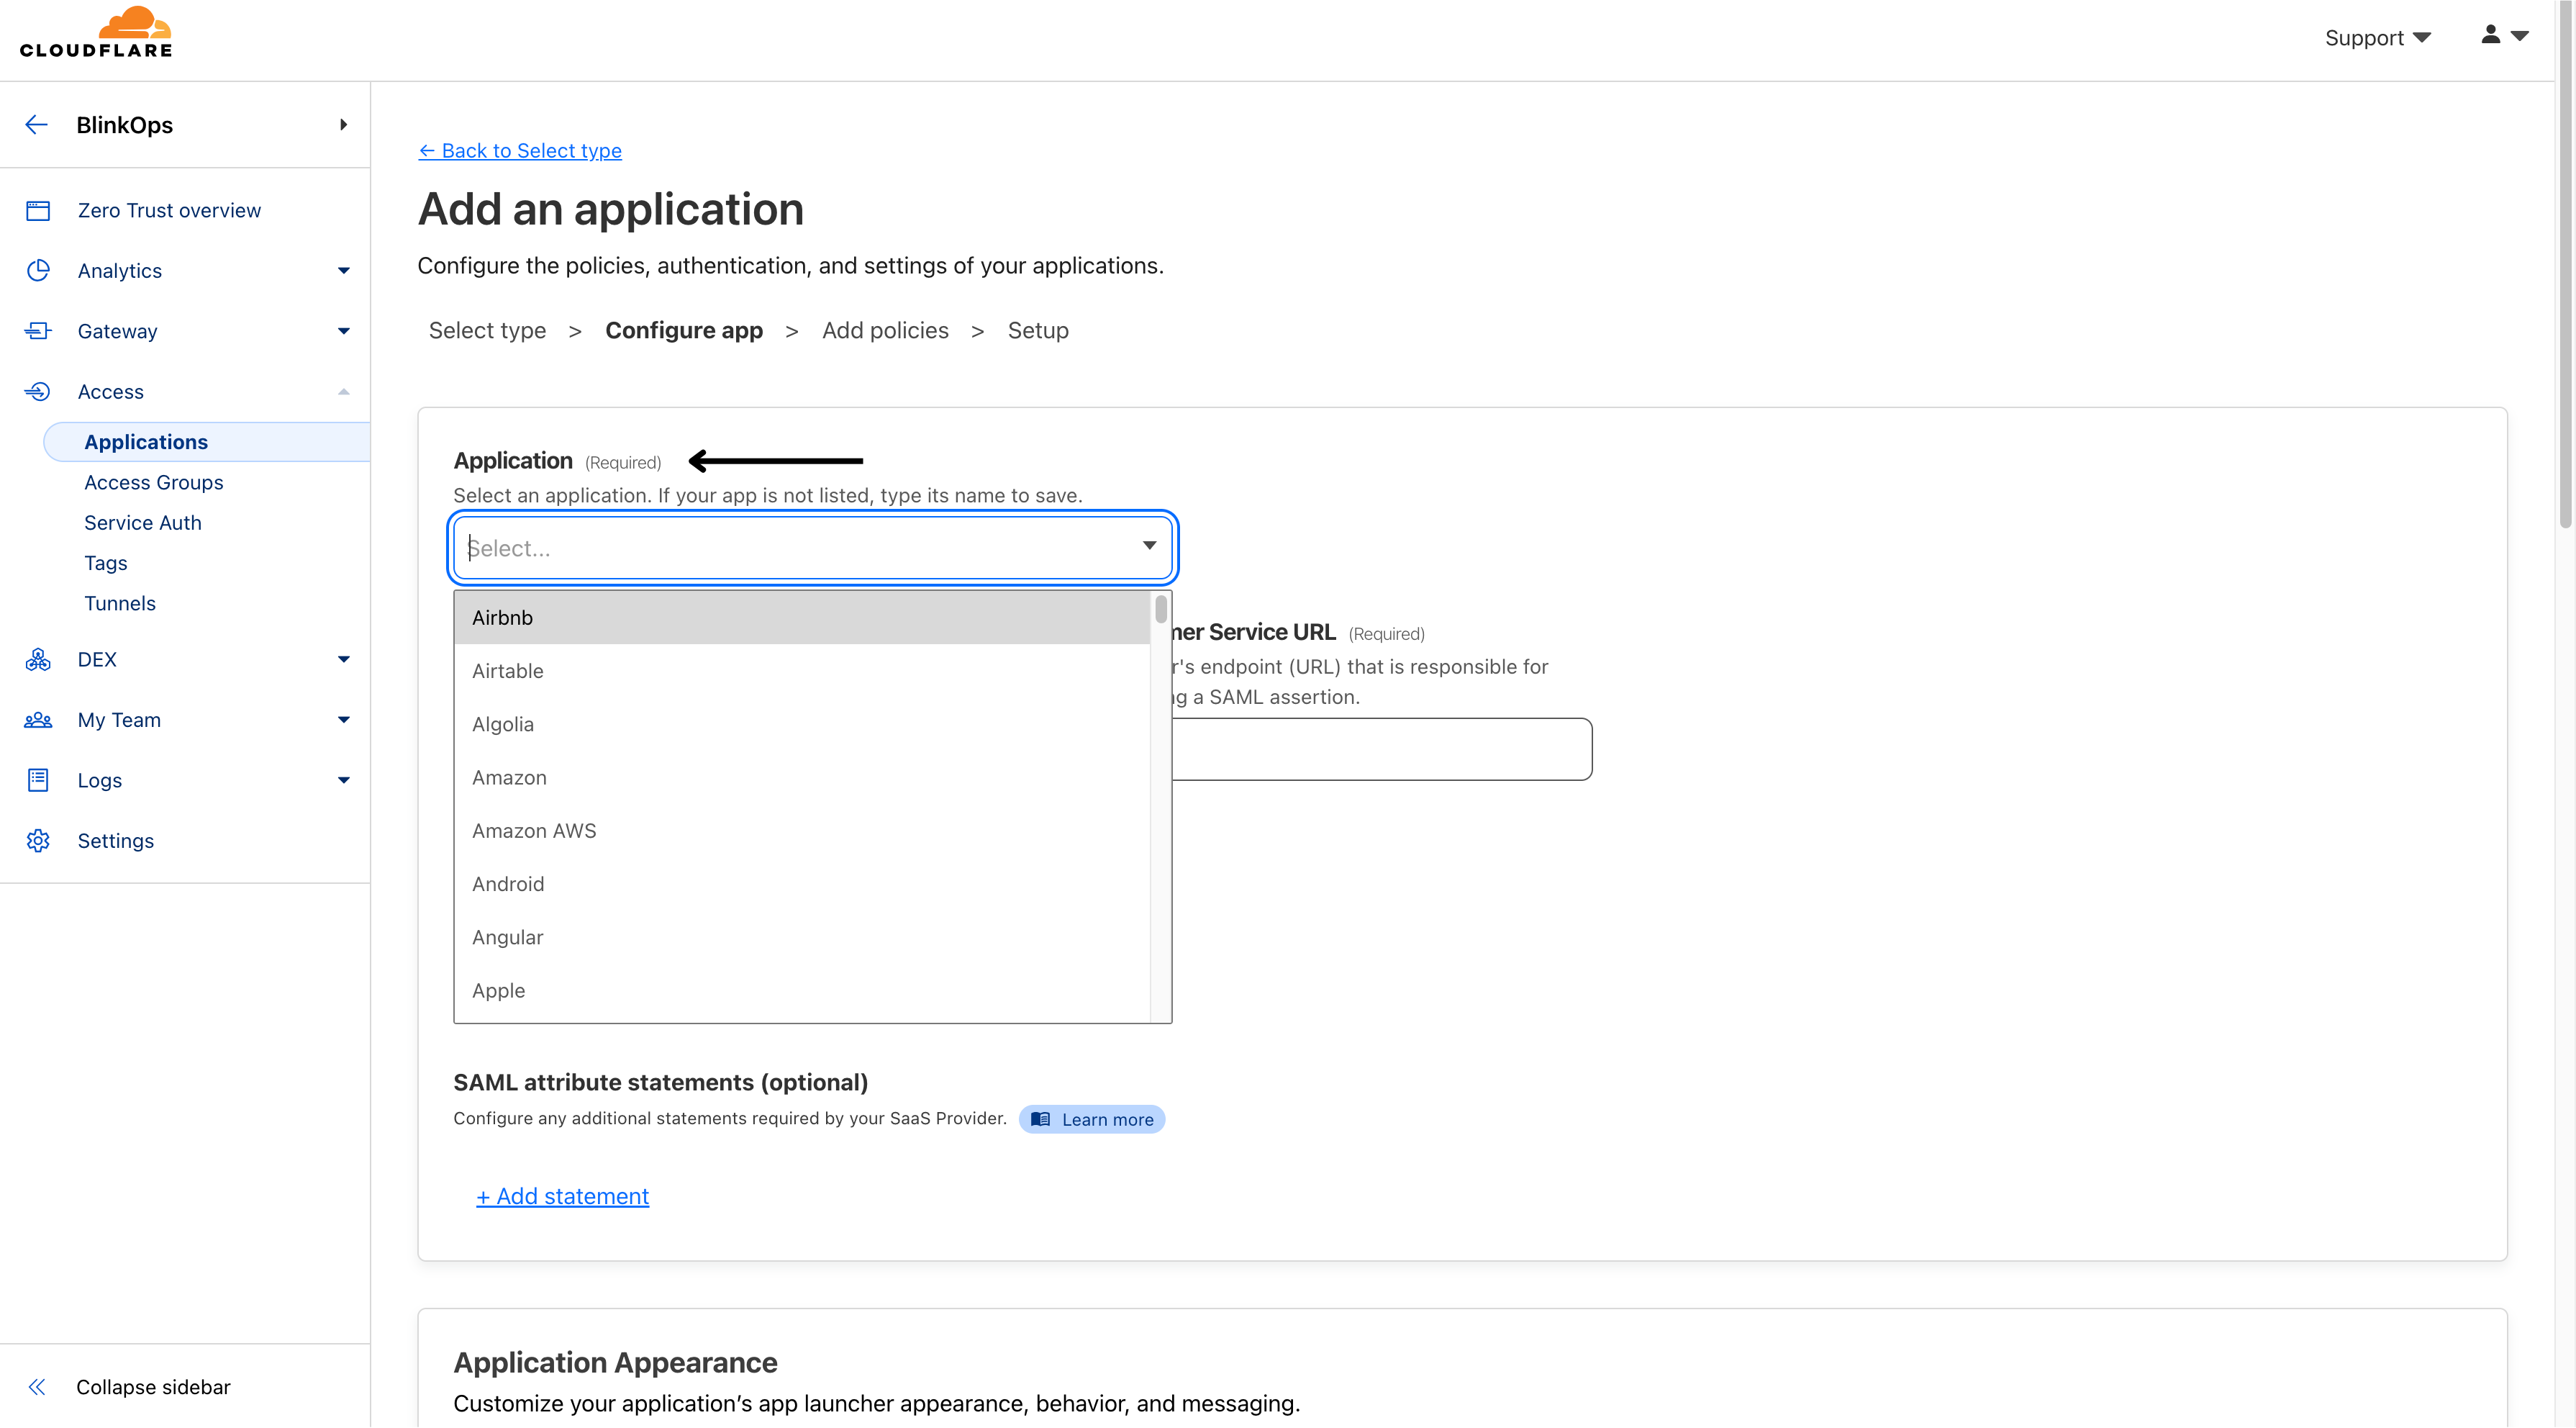Open the Tags sidebar item
2576x1428 pixels.
tap(106, 563)
